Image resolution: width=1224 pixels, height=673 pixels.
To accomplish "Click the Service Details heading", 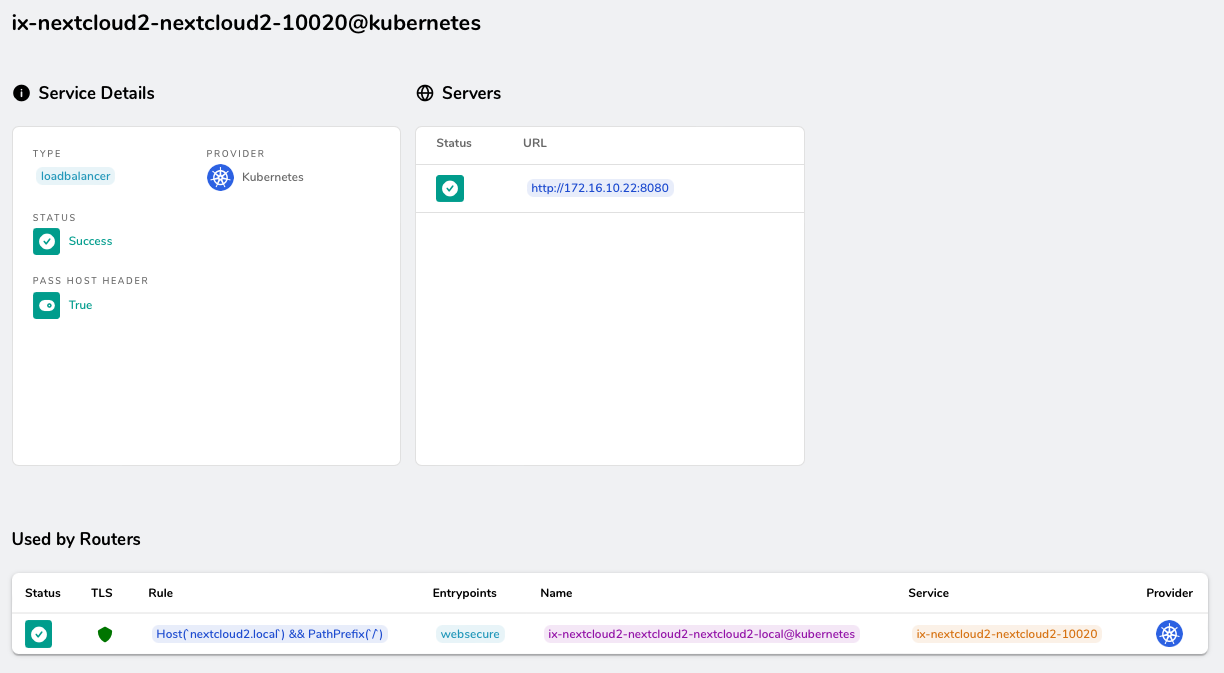I will pos(96,93).
